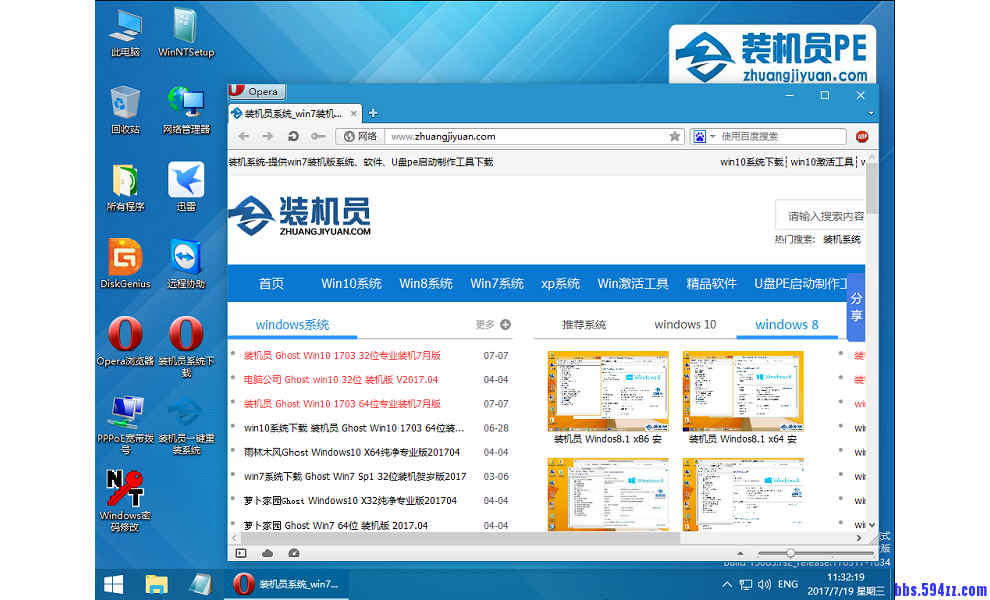990x600 pixels.
Task: Toggle the side panel button in status bar
Action: 240,553
